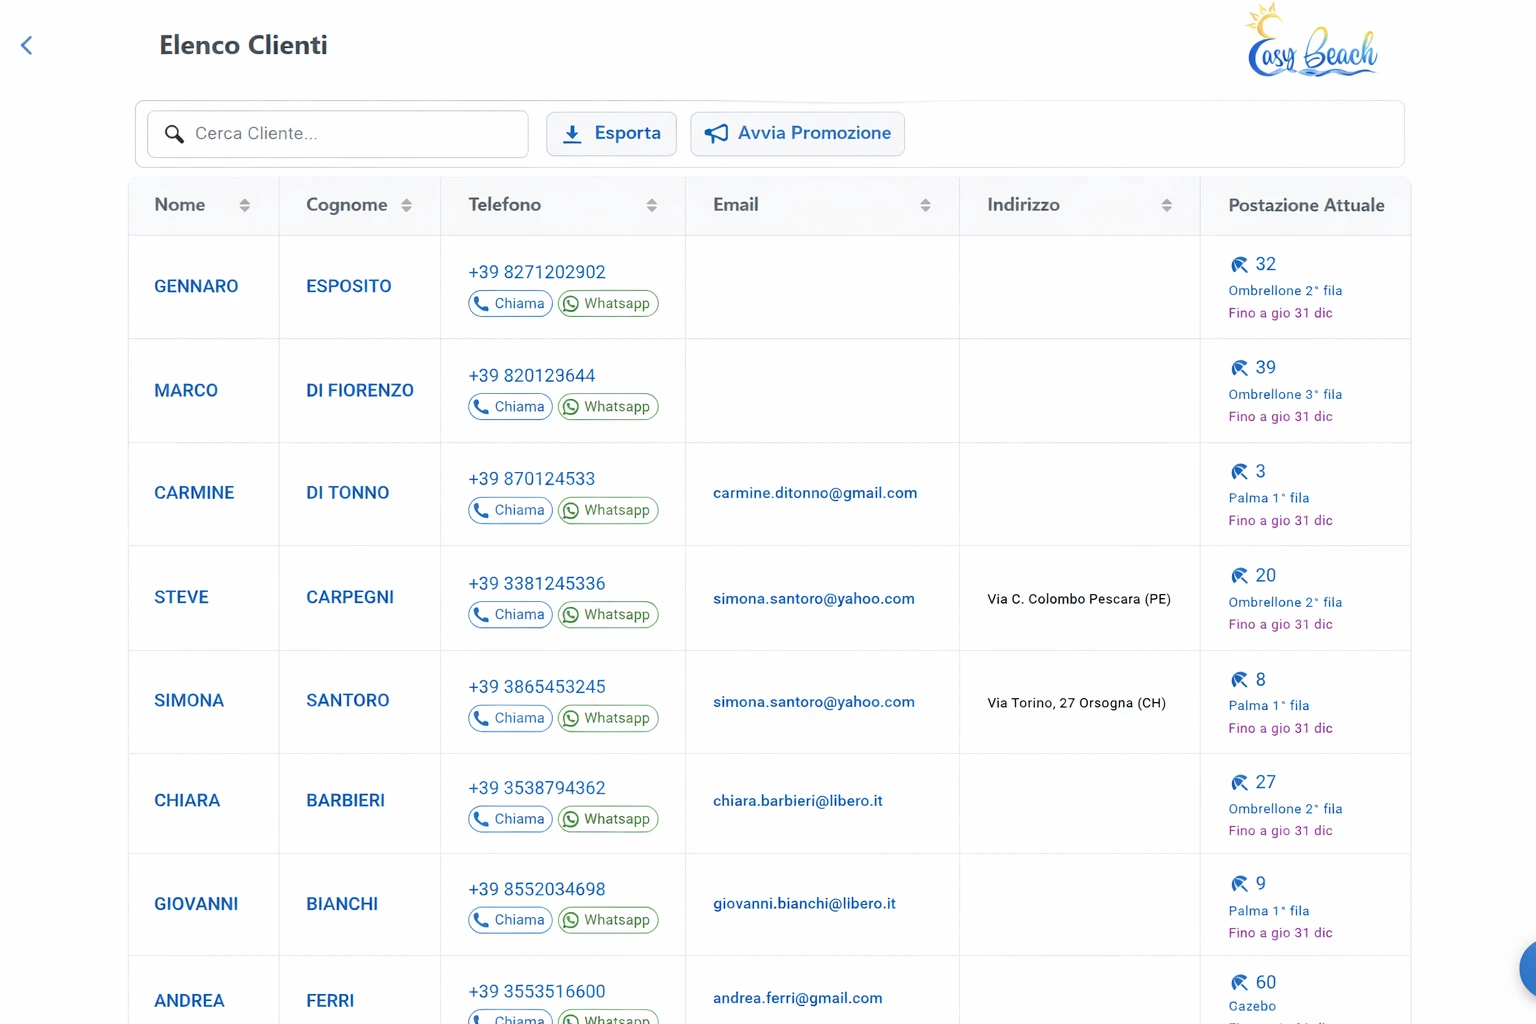The height and width of the screenshot is (1024, 1536).
Task: Click the search magnifier icon
Action: 174,134
